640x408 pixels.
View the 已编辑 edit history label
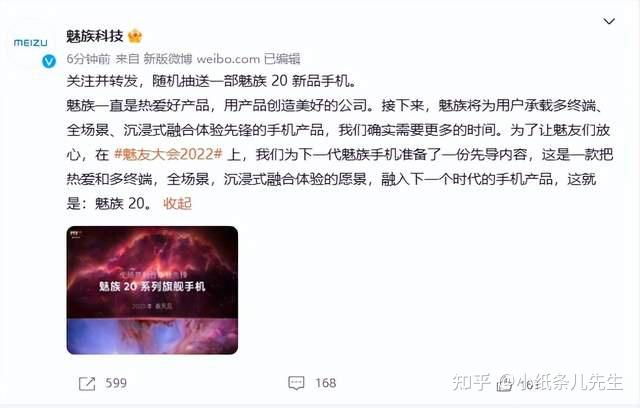282,59
